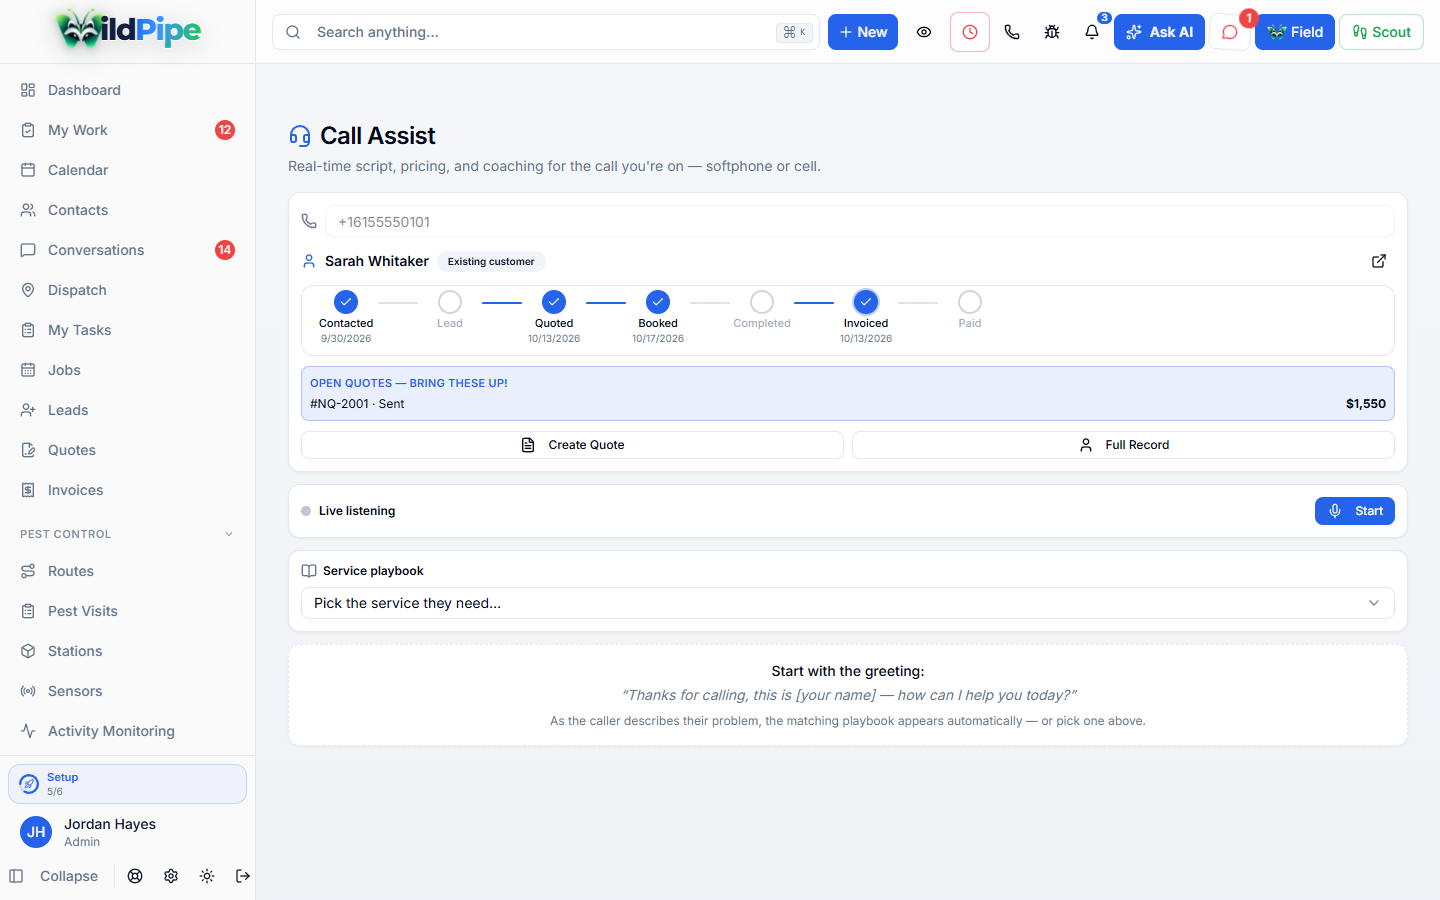Viewport: 1440px width, 900px height.
Task: Select the Completed stage circle
Action: (x=762, y=302)
